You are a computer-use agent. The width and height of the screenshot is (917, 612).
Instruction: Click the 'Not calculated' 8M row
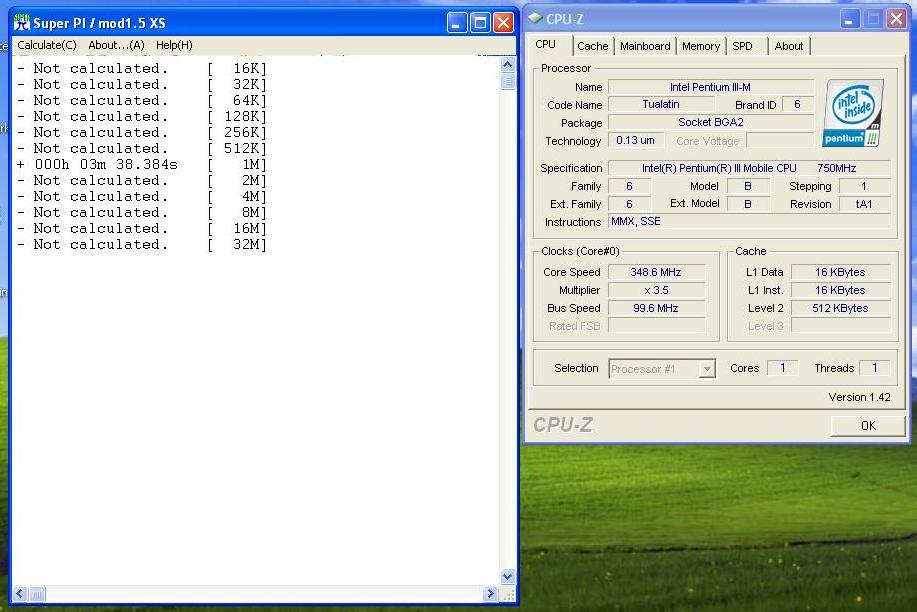coord(142,213)
